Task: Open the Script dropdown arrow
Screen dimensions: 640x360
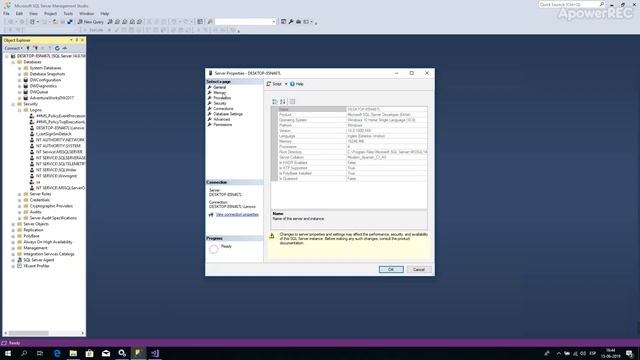Action: point(286,84)
